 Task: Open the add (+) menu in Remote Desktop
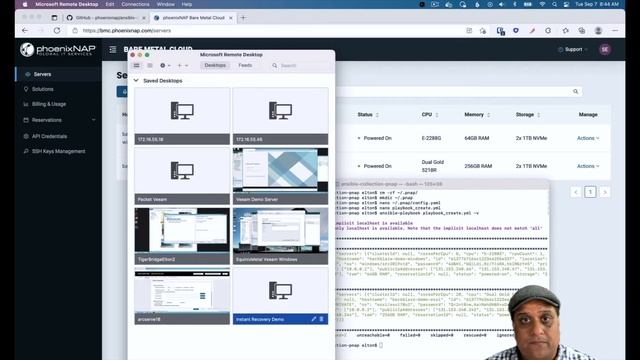[182, 65]
